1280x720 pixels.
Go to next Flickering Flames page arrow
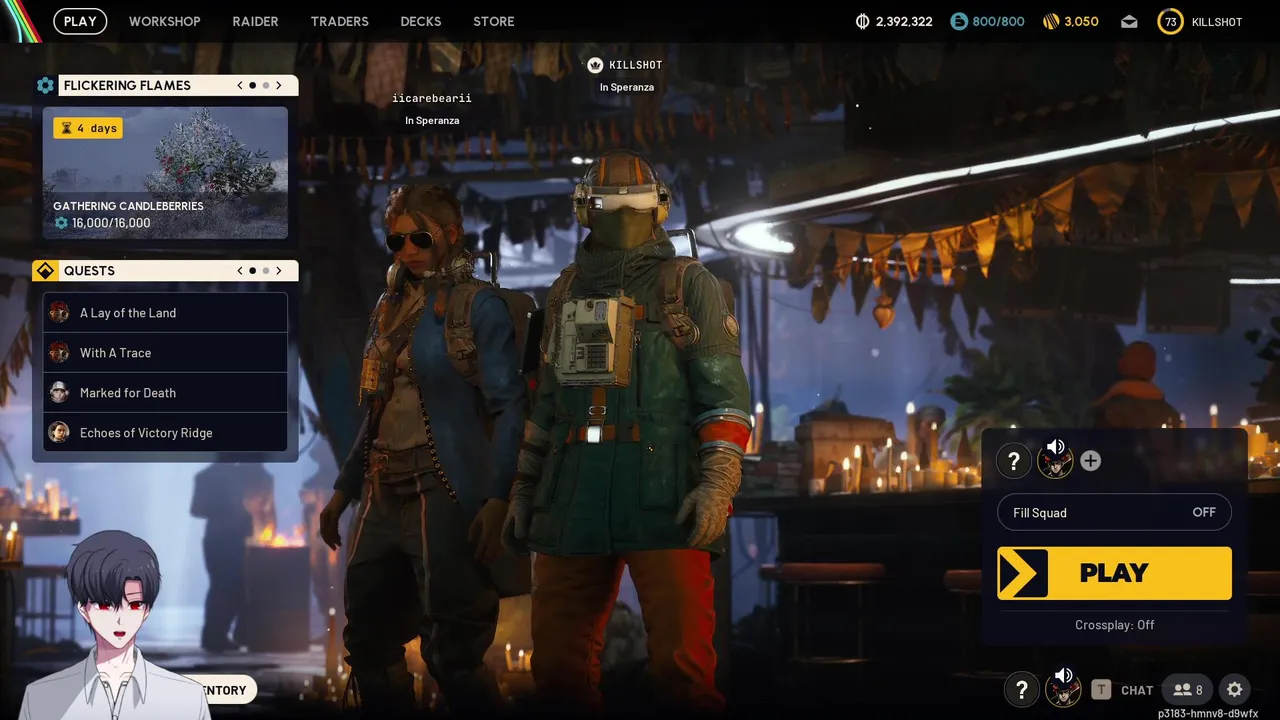pyautogui.click(x=279, y=85)
